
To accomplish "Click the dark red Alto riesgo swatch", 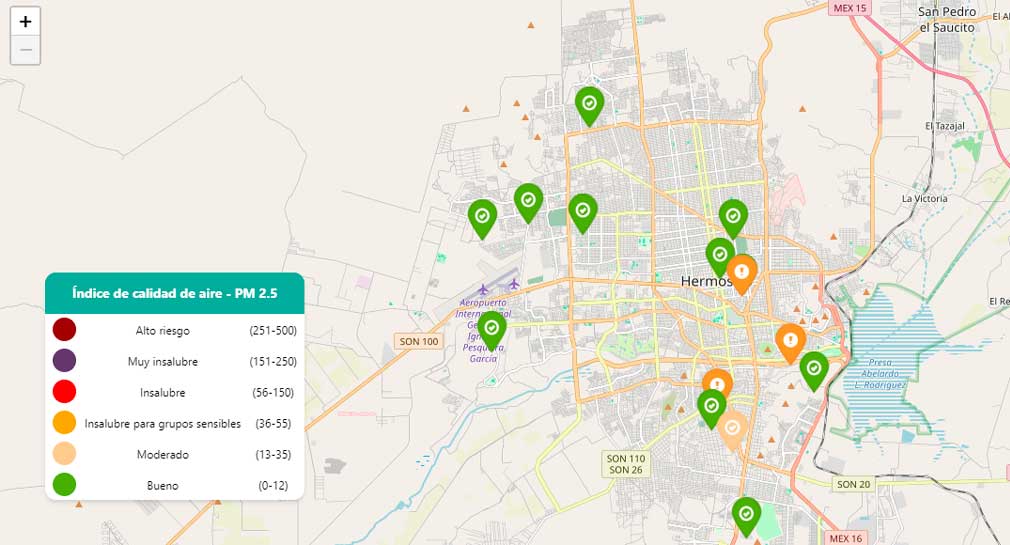I will (x=65, y=330).
